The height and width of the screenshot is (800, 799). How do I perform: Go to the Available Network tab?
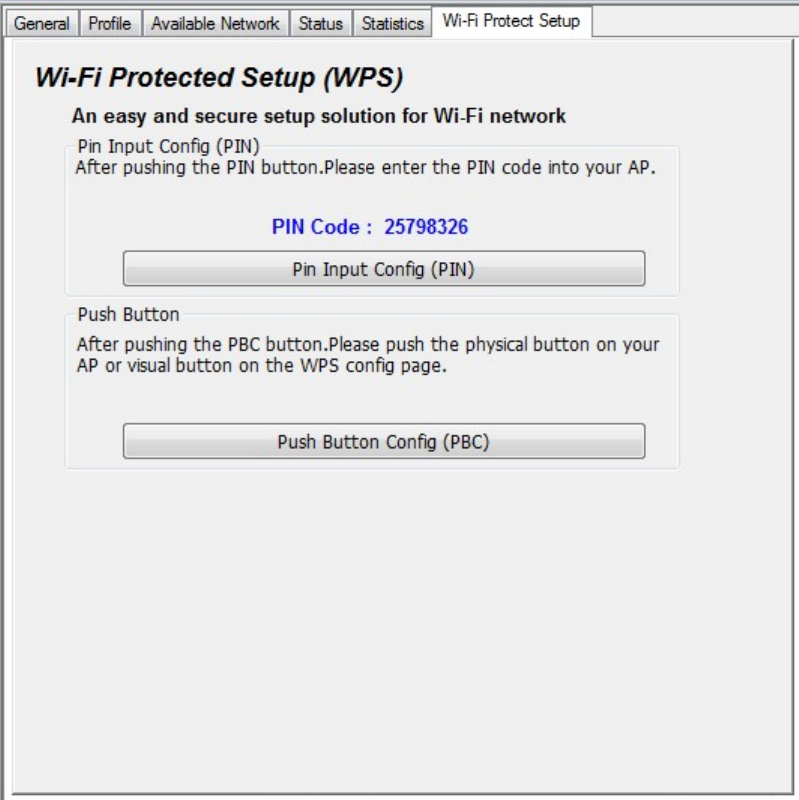coord(215,23)
